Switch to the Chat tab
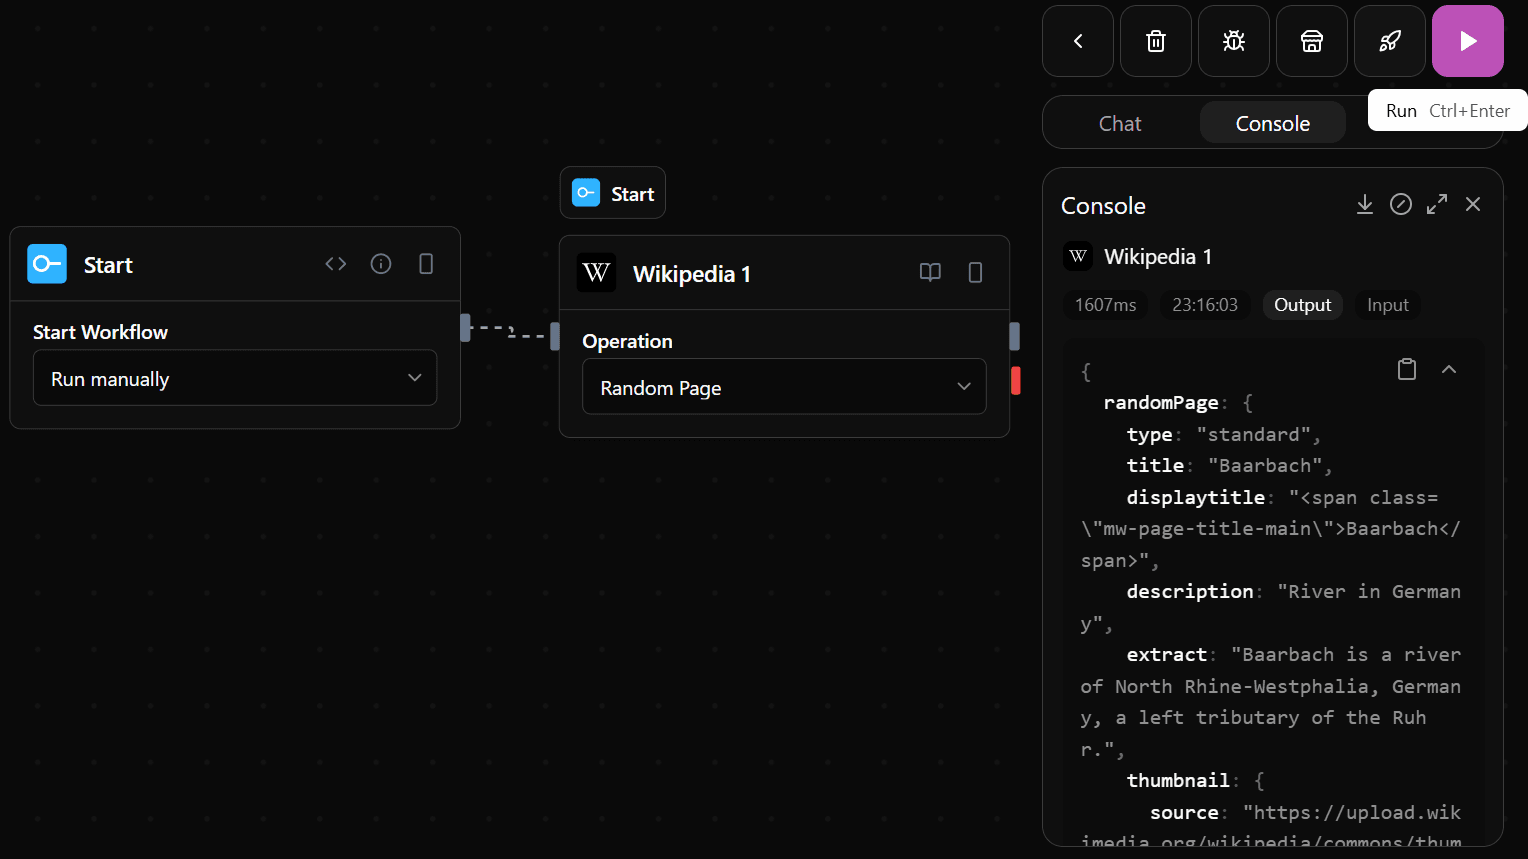1528x859 pixels. coord(1119,123)
